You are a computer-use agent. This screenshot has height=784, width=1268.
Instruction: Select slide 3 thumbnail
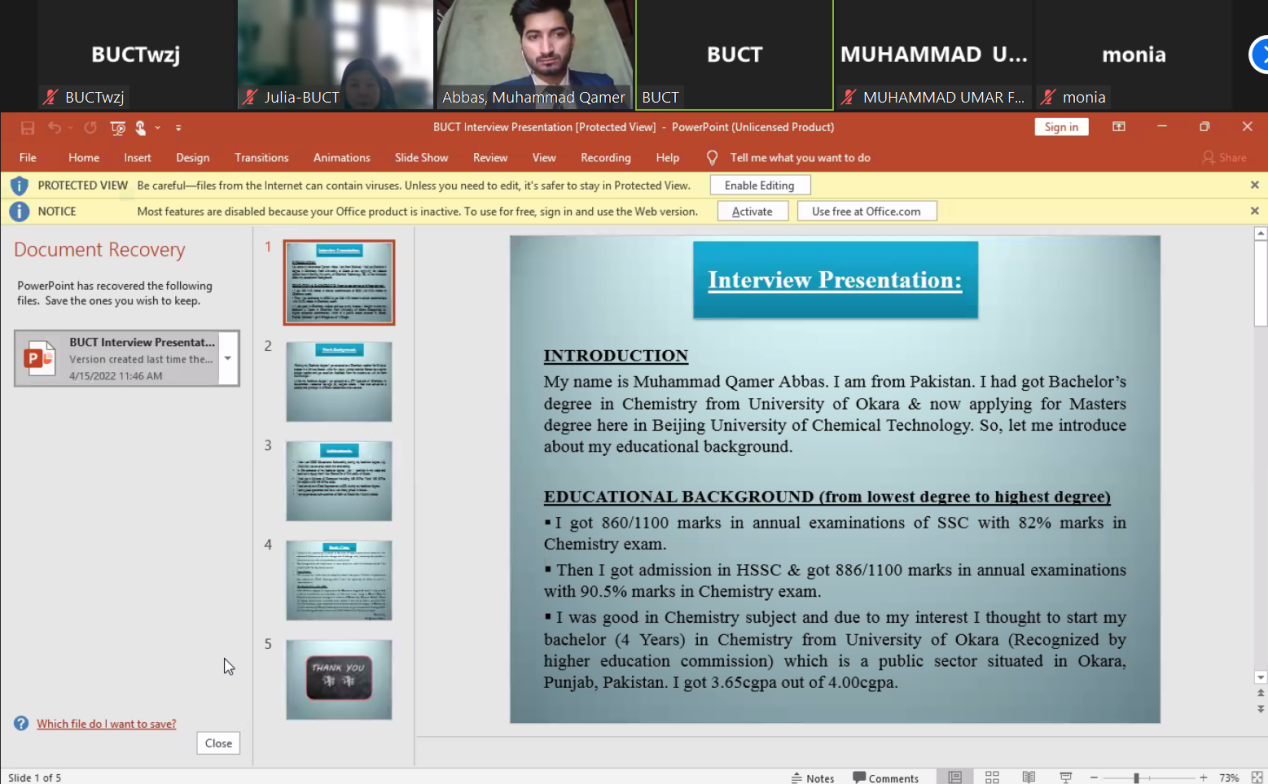coord(339,481)
